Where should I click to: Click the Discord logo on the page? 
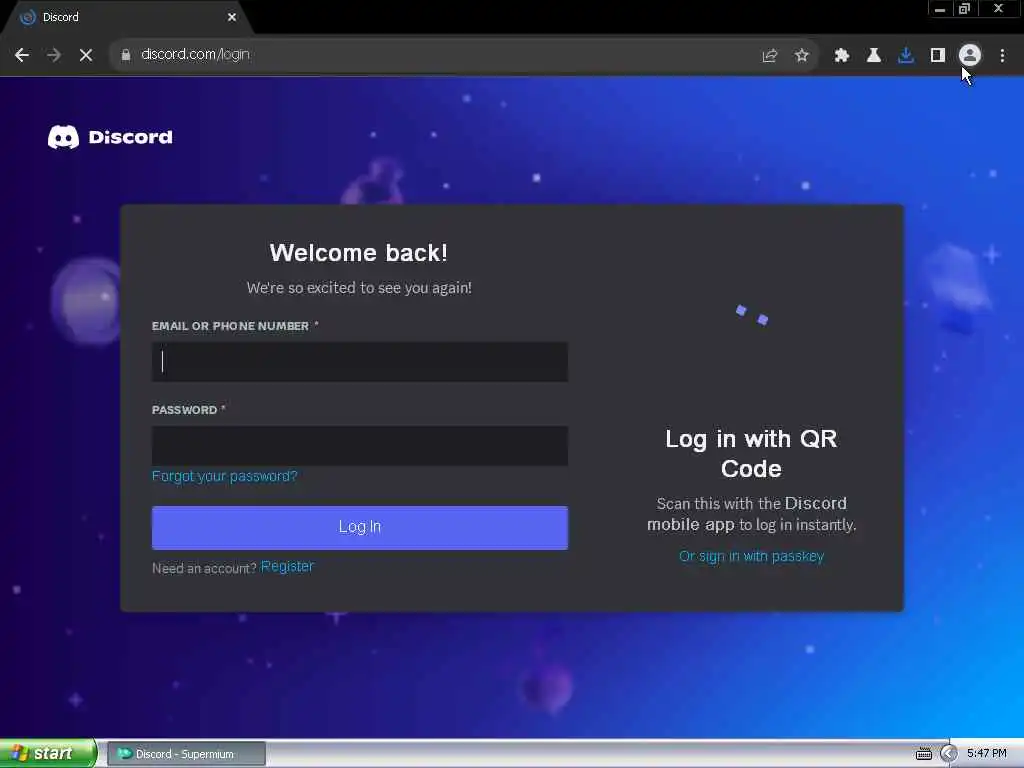(x=110, y=137)
